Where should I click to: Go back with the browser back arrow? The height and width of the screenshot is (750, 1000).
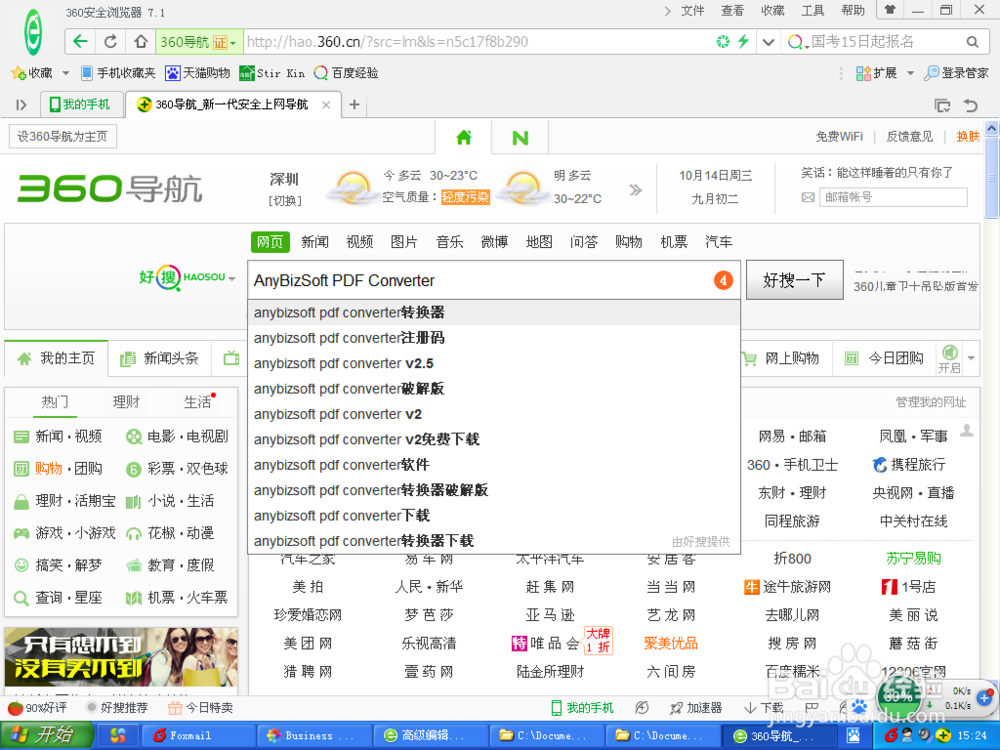point(80,42)
